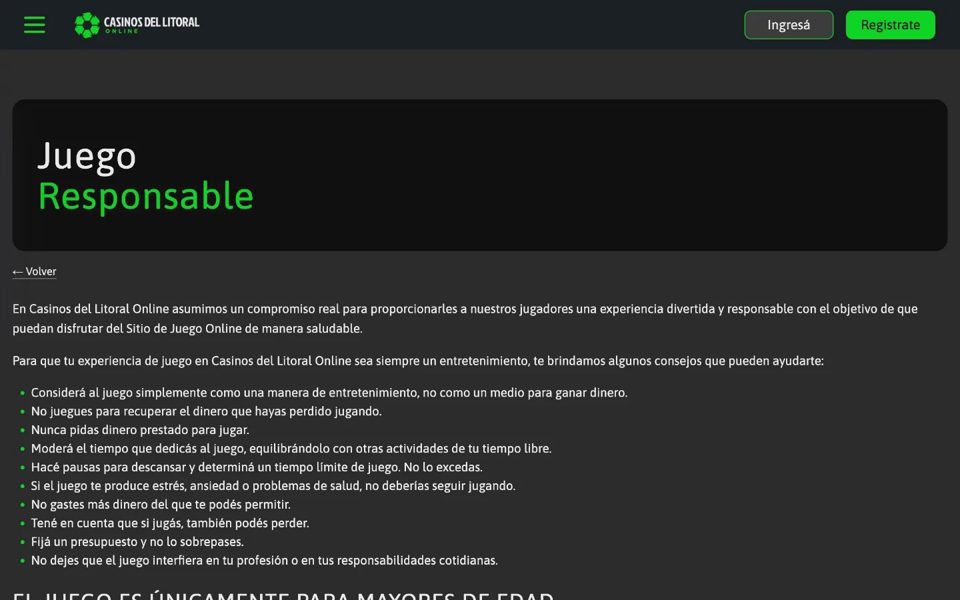Click the paragraph starting Para que tu experiencia
The image size is (960, 600).
(x=418, y=361)
